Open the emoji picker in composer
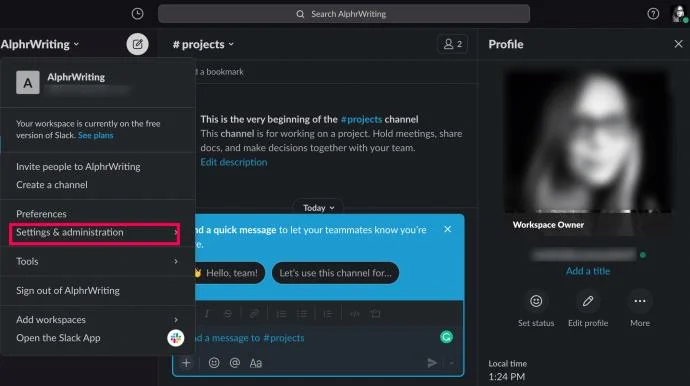This screenshot has height=386, width=690. tap(214, 363)
